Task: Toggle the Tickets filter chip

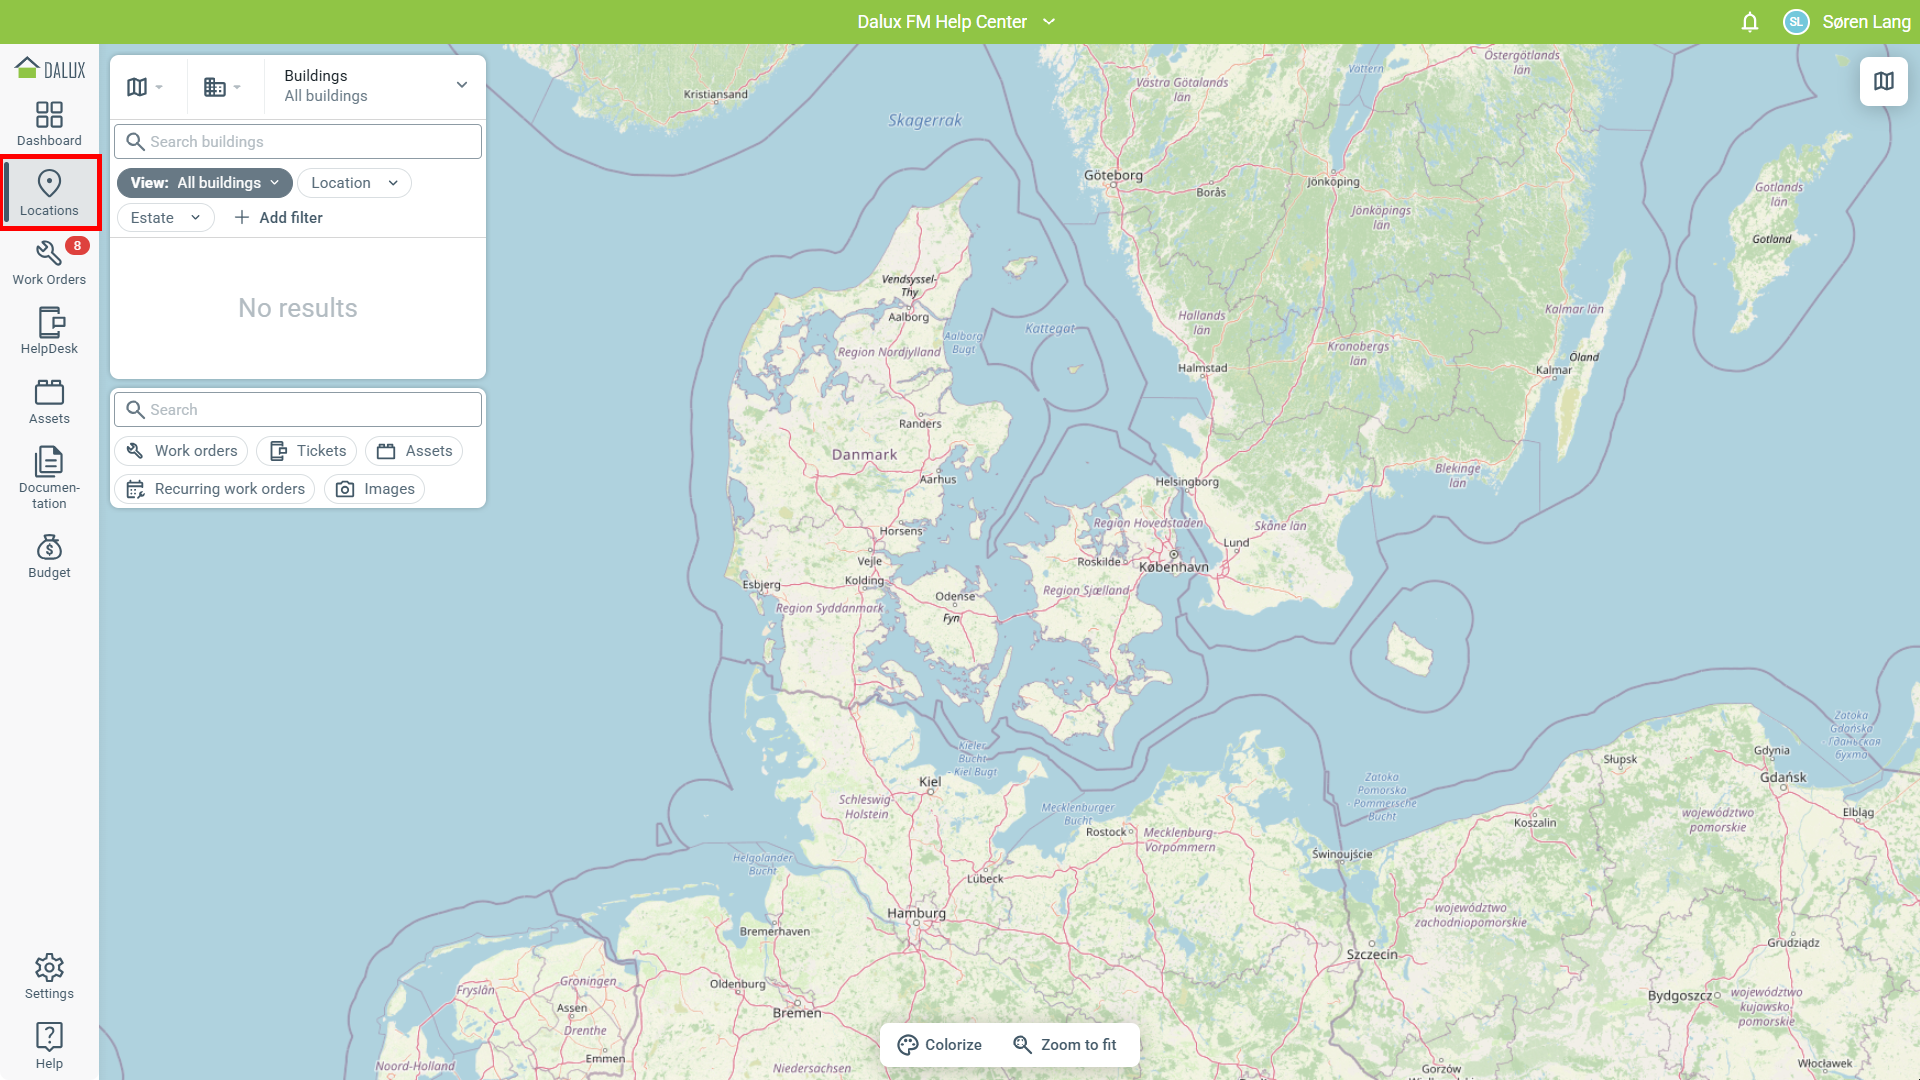Action: pos(307,451)
